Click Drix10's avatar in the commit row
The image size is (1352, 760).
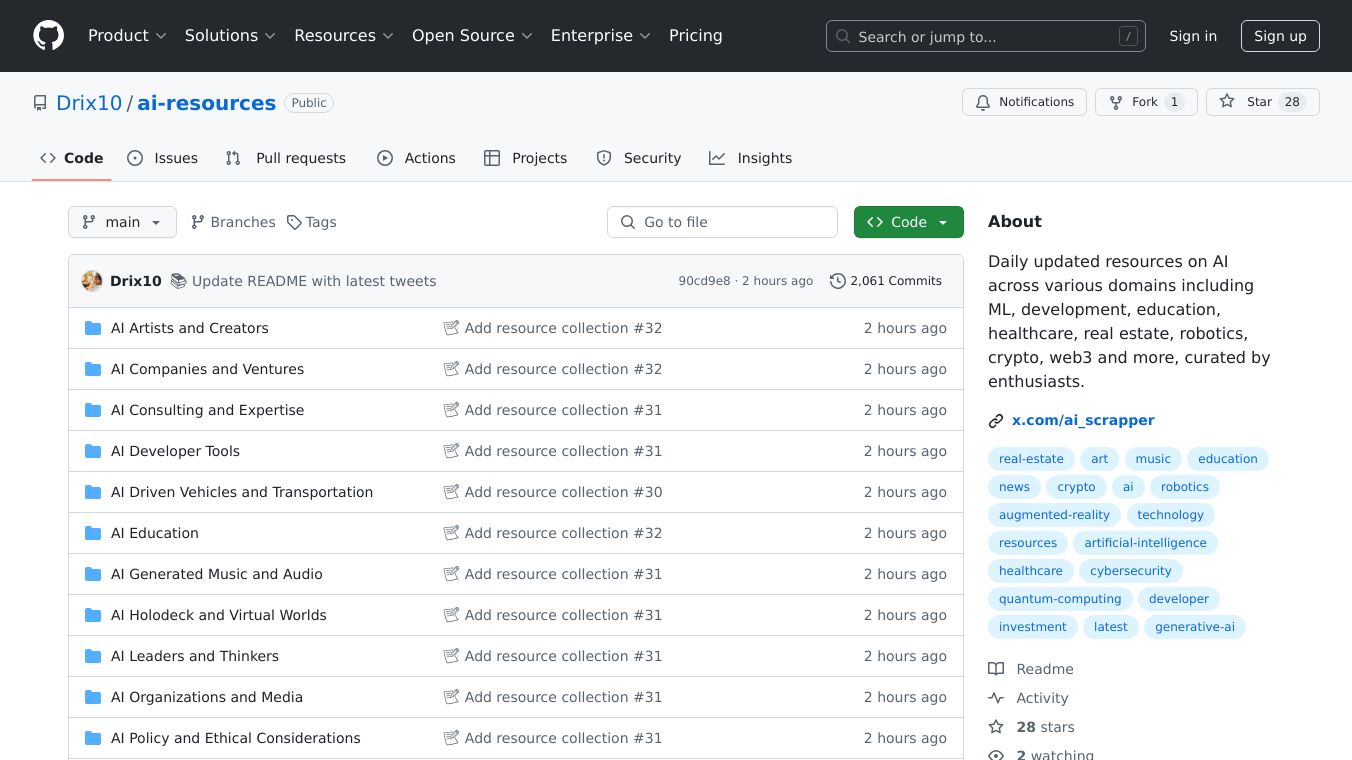coord(92,281)
